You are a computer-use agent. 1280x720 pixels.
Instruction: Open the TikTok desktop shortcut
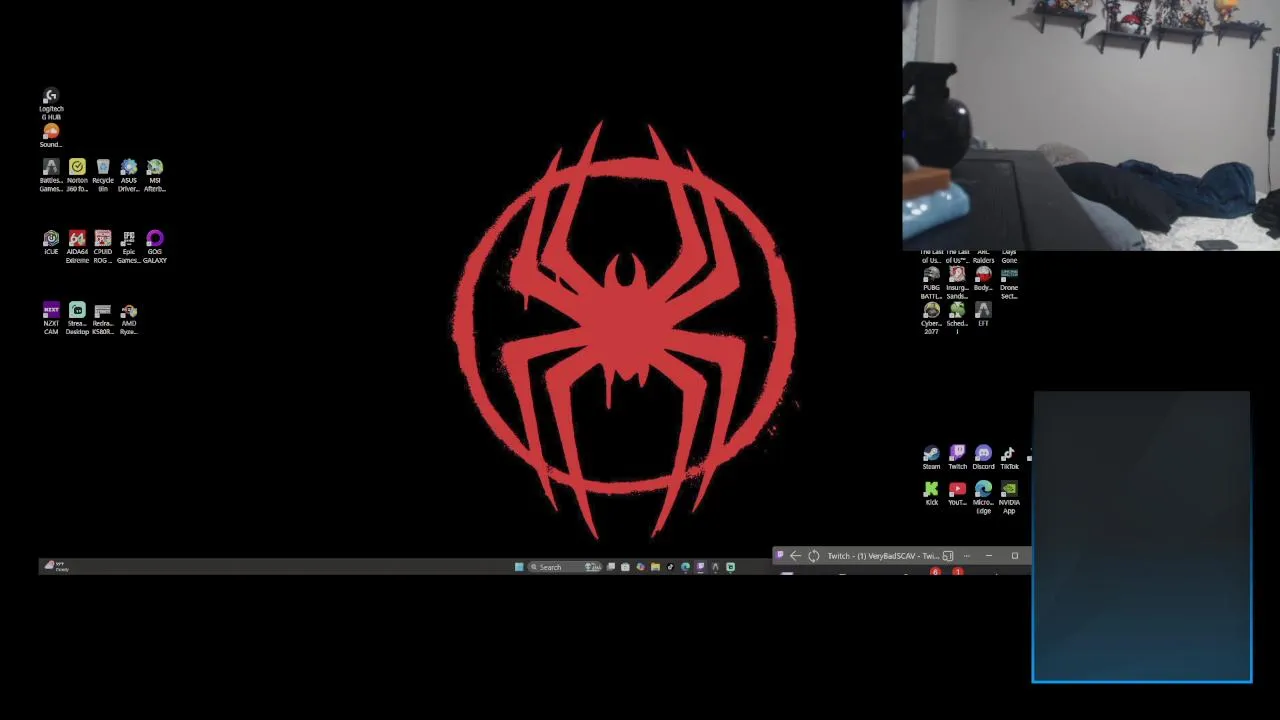click(x=1010, y=458)
